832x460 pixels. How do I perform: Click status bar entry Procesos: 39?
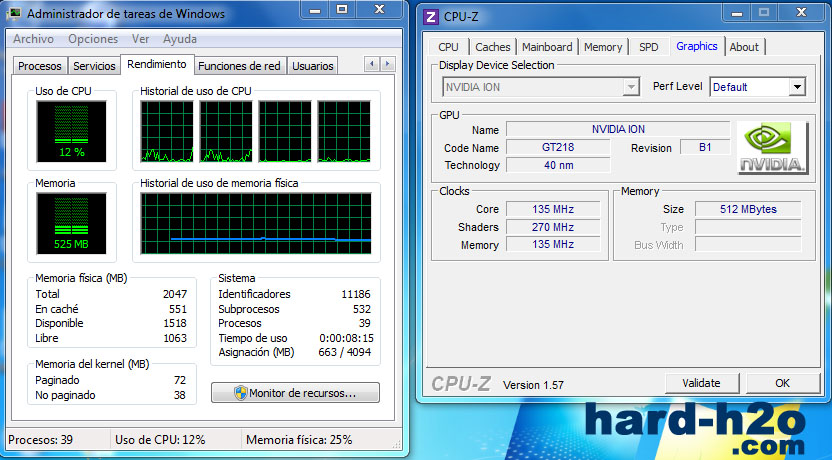(40, 440)
